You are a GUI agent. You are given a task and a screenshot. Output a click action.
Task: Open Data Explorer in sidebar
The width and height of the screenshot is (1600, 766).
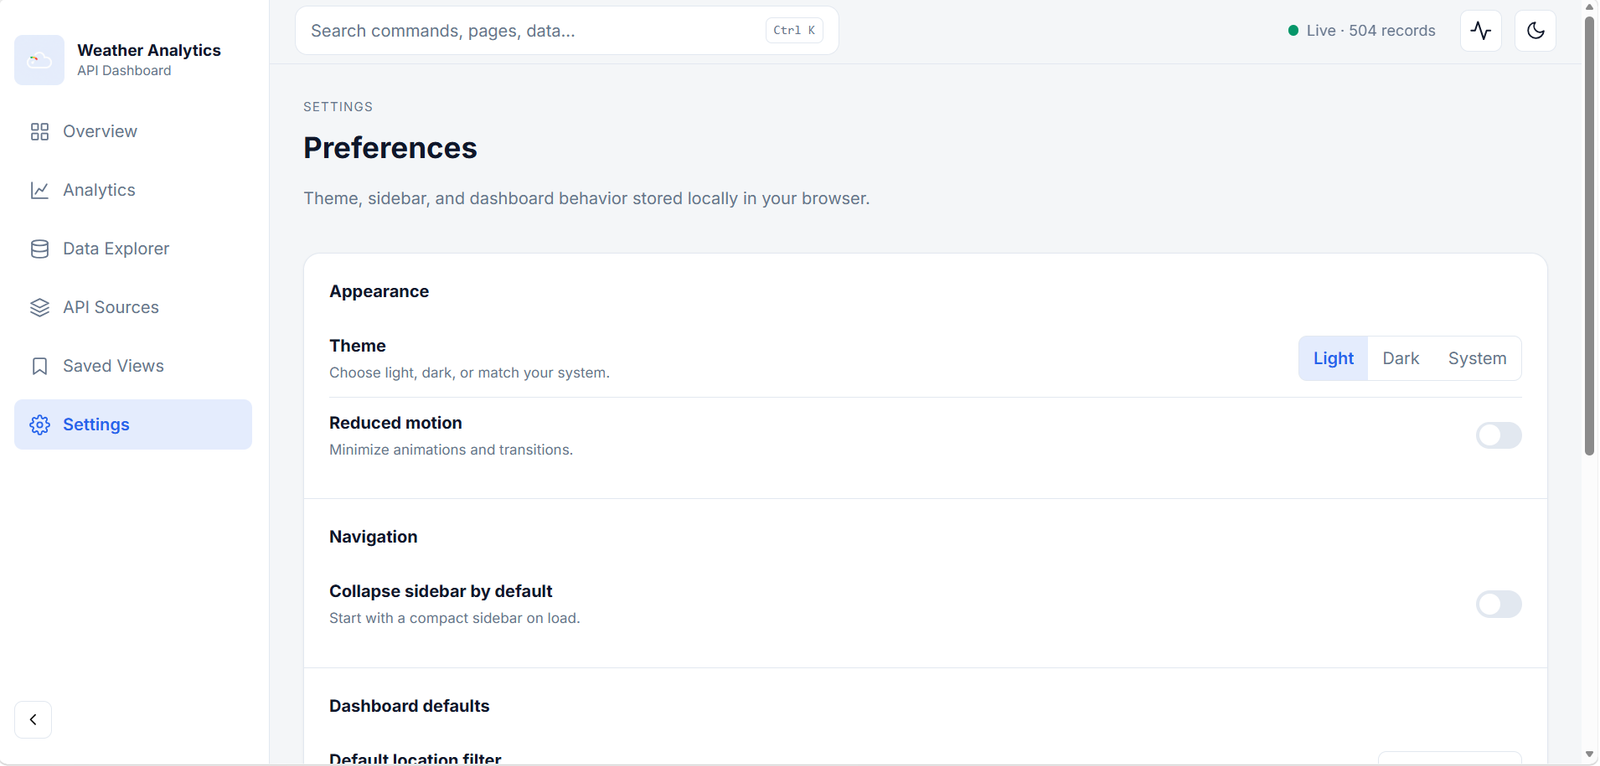[x=133, y=249]
